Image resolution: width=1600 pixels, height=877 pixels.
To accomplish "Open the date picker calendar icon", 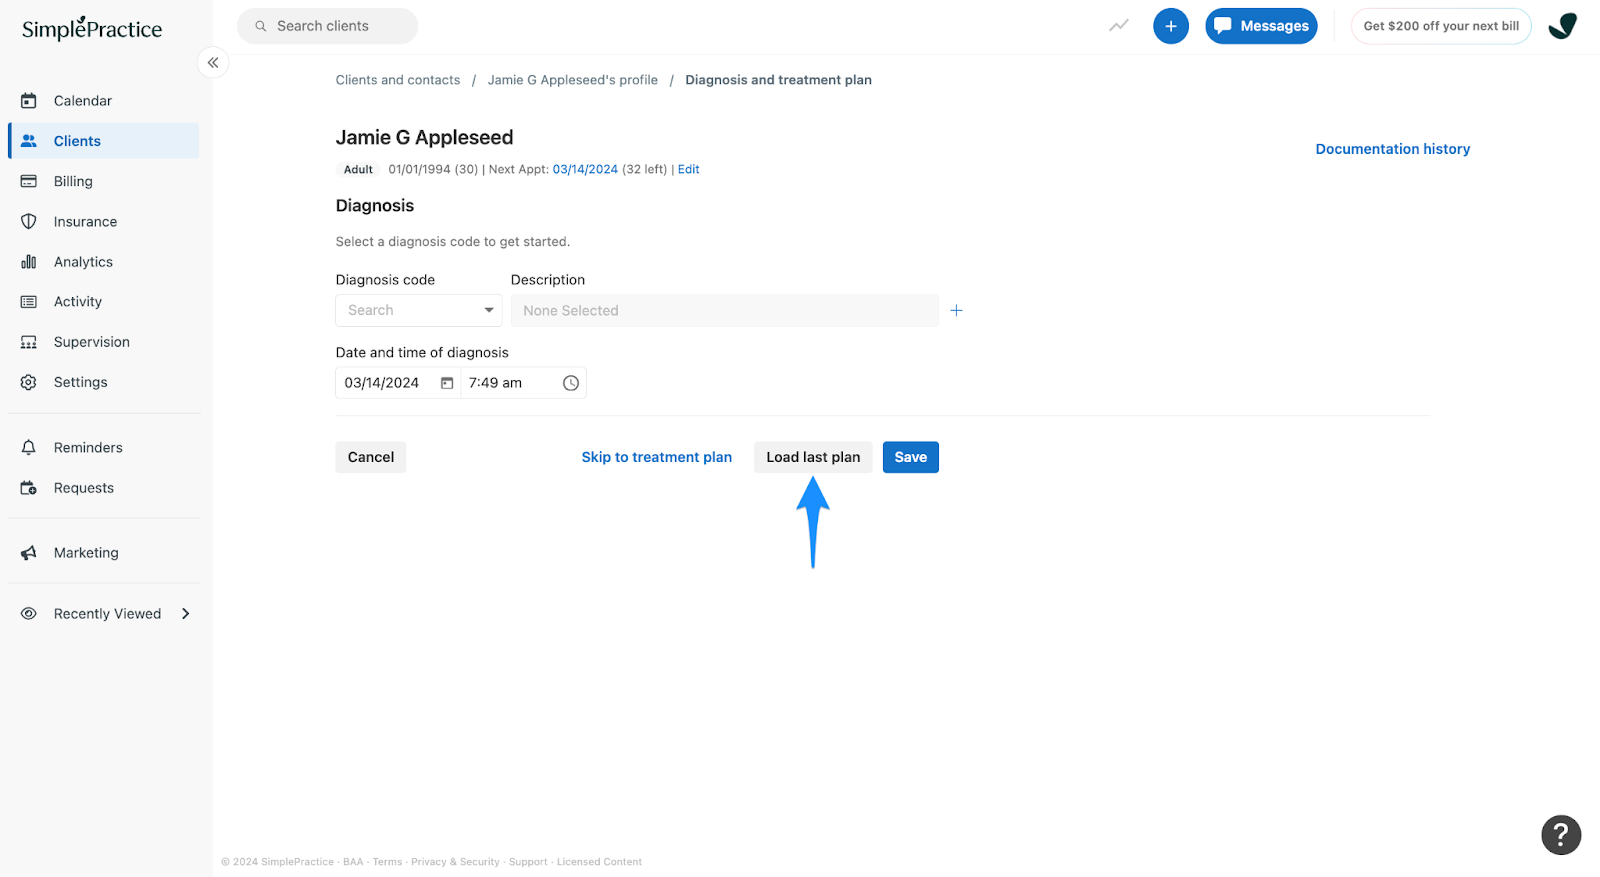I will 447,383.
